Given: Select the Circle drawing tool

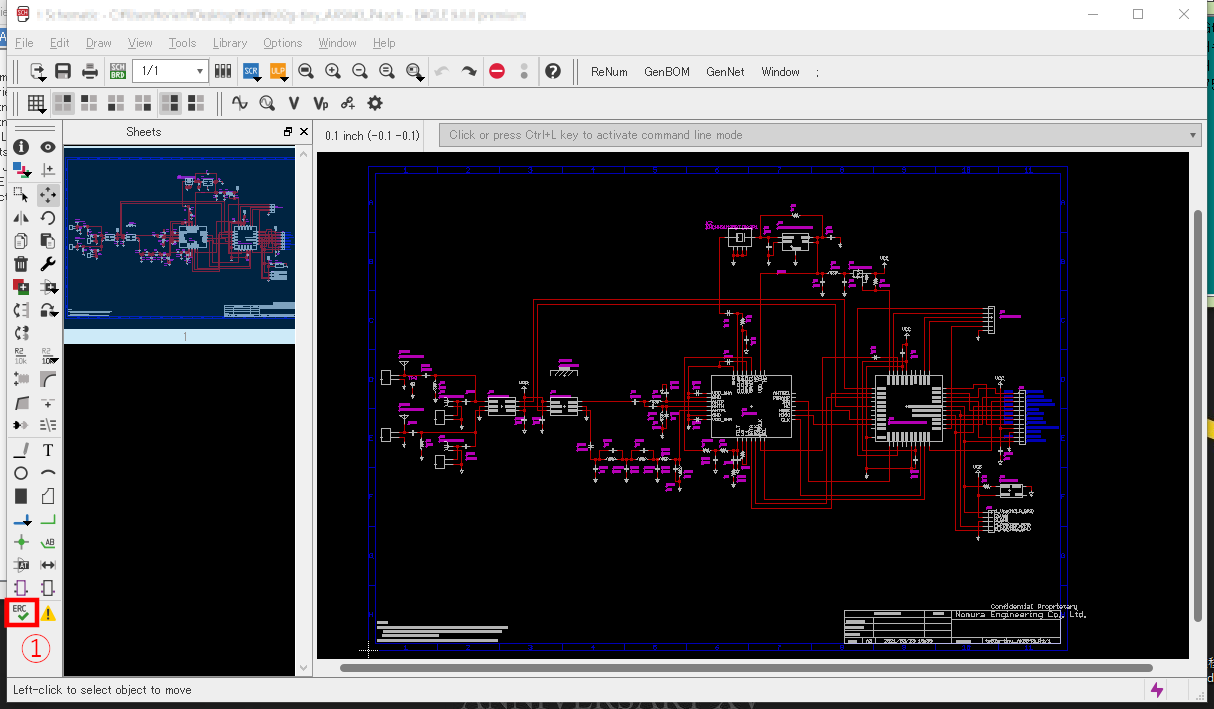Looking at the screenshot, I should coord(21,473).
